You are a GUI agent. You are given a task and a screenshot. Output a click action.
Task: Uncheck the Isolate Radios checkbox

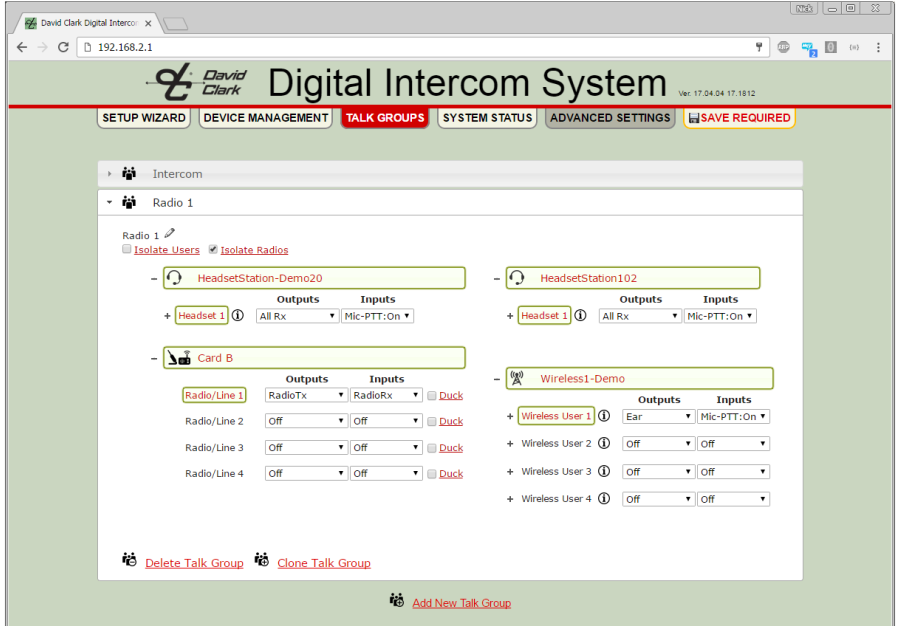pyautogui.click(x=213, y=249)
